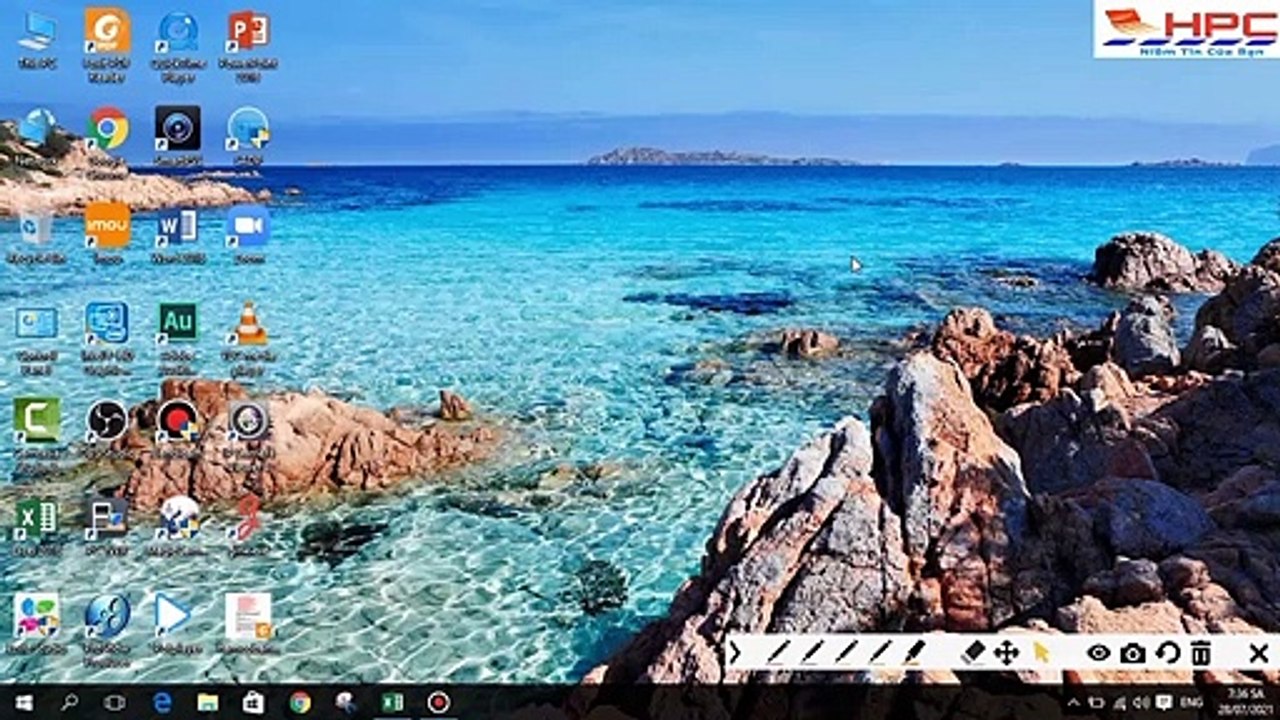1280x720 pixels.
Task: Open the notification action center
Action: pyautogui.click(x=1162, y=703)
